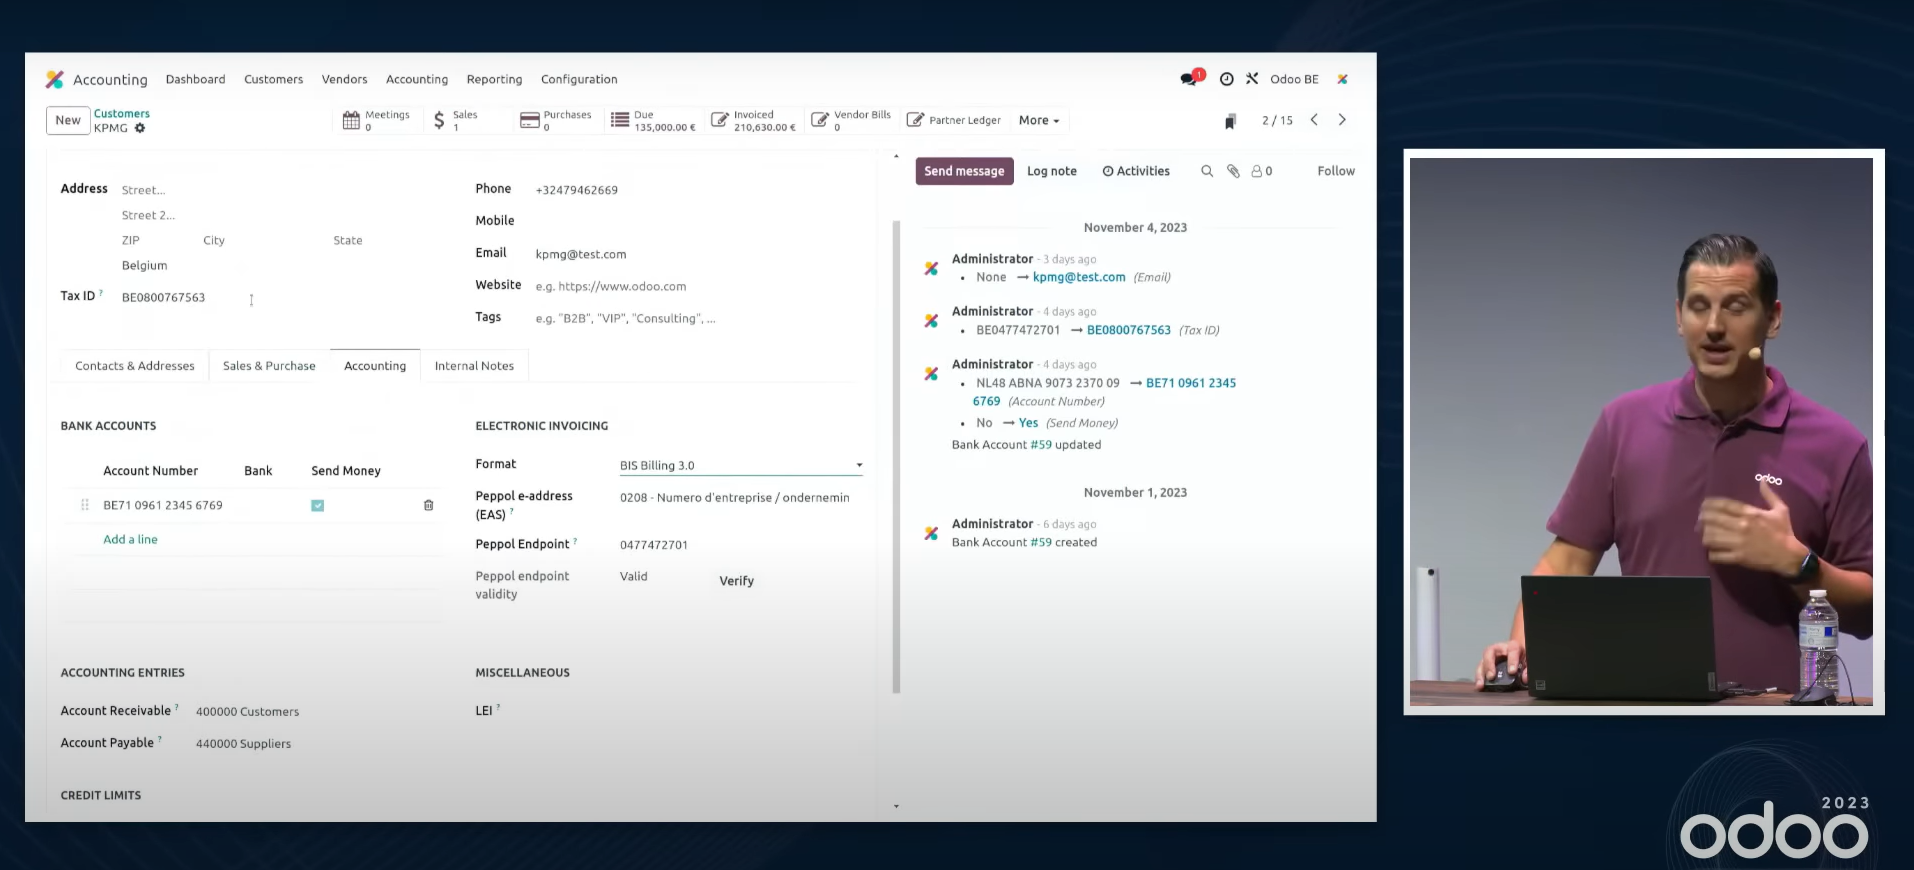Screen dimensions: 1914x870
Task: Open Partner Ledger stat button
Action: [954, 120]
